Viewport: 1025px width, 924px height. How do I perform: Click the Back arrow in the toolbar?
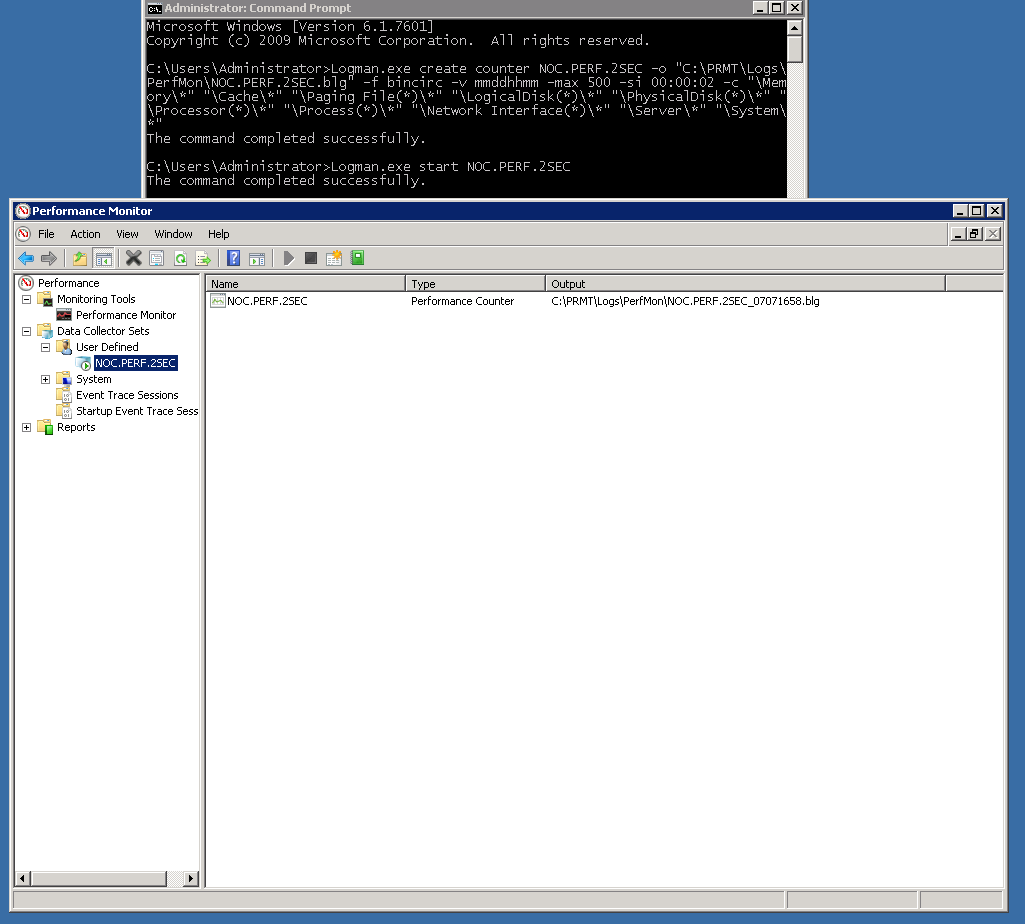point(26,258)
